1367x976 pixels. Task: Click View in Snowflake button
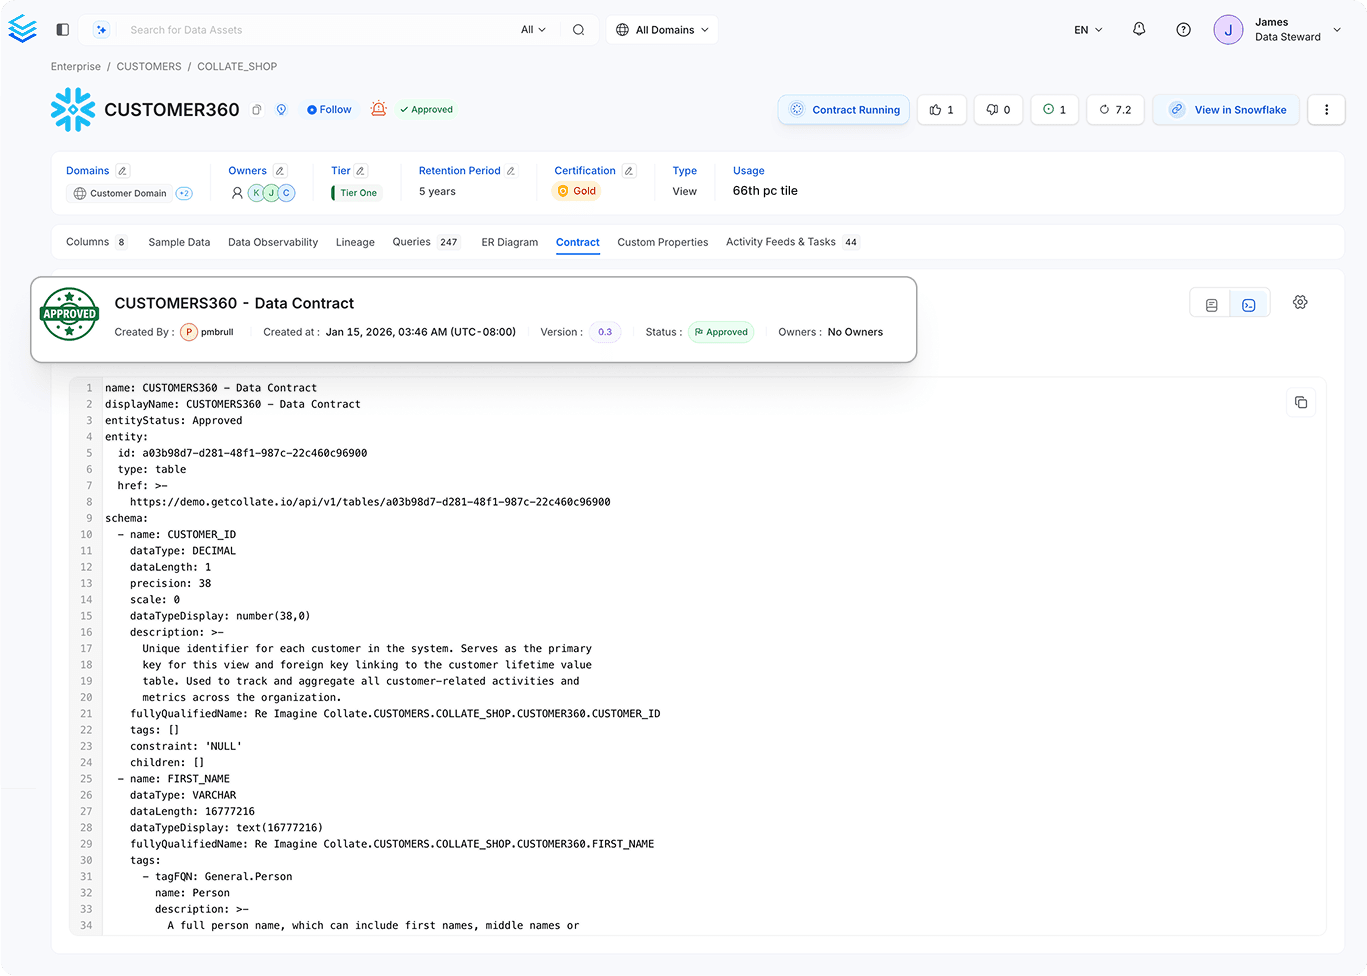(x=1226, y=110)
